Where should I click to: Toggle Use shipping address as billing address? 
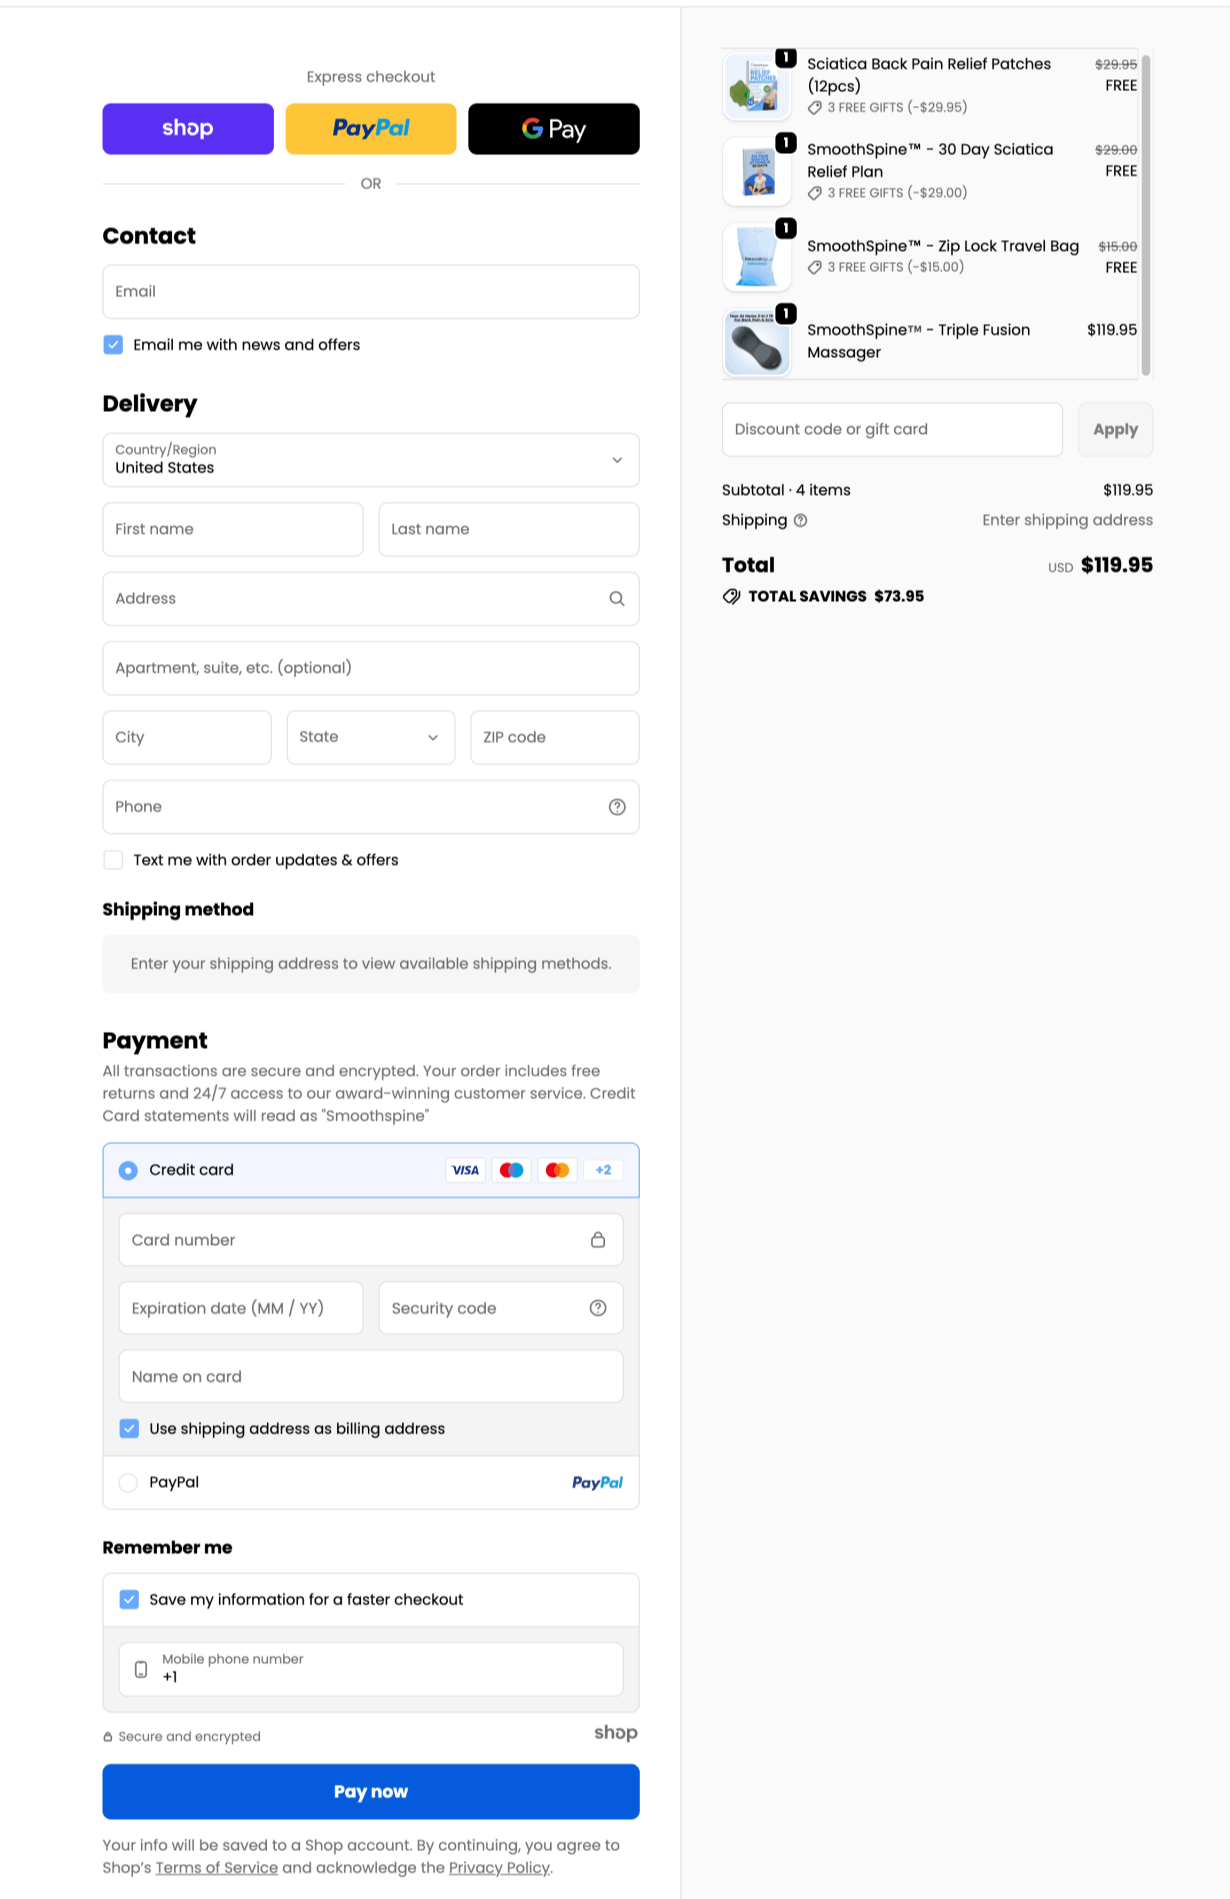(x=129, y=1429)
